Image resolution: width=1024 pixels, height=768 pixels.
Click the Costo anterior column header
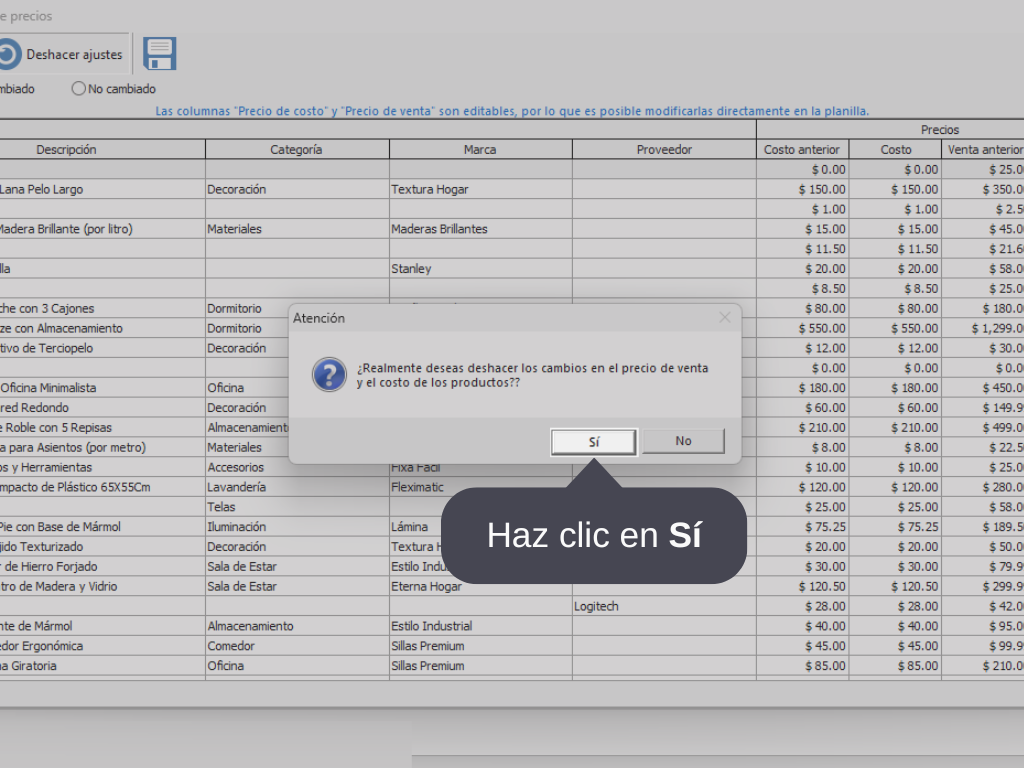pos(802,150)
